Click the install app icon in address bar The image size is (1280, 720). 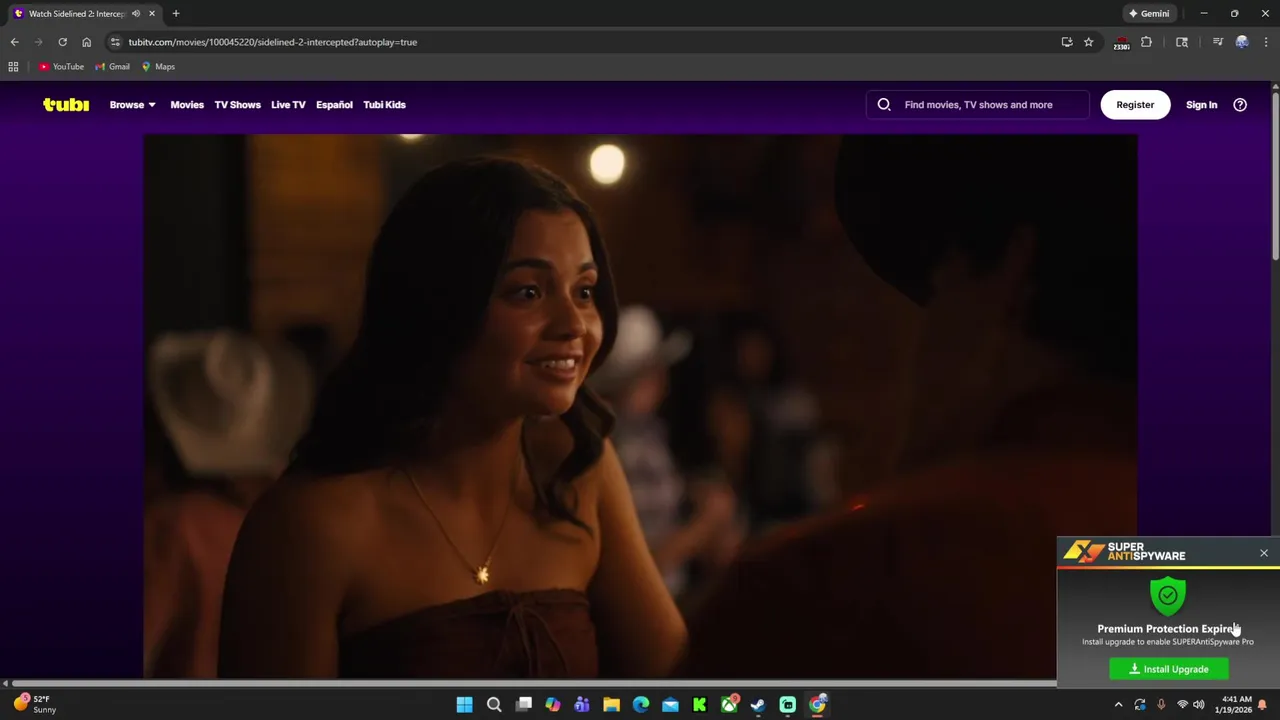(1067, 42)
